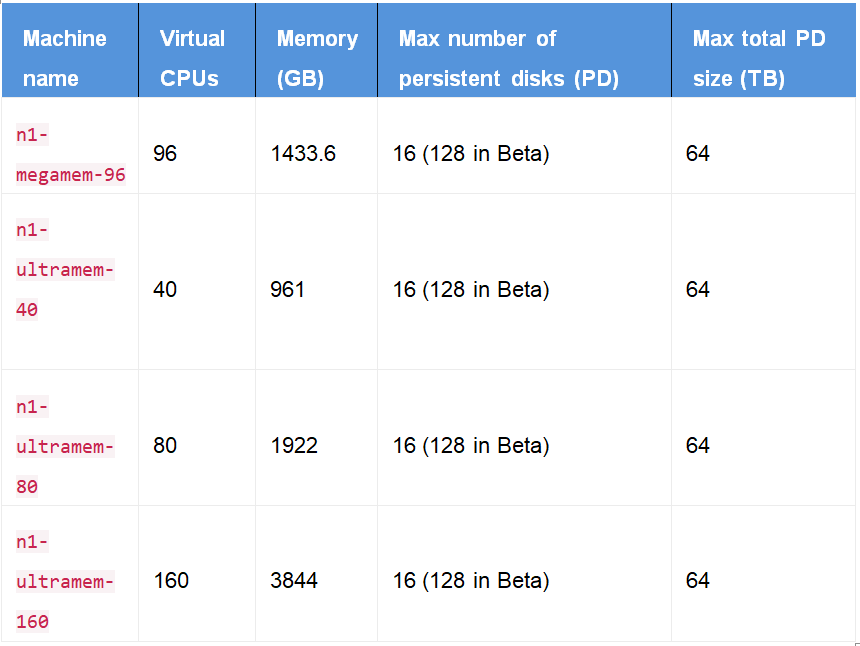
Task: Click persistent disks value in n1-megamem-96 row
Action: [471, 154]
